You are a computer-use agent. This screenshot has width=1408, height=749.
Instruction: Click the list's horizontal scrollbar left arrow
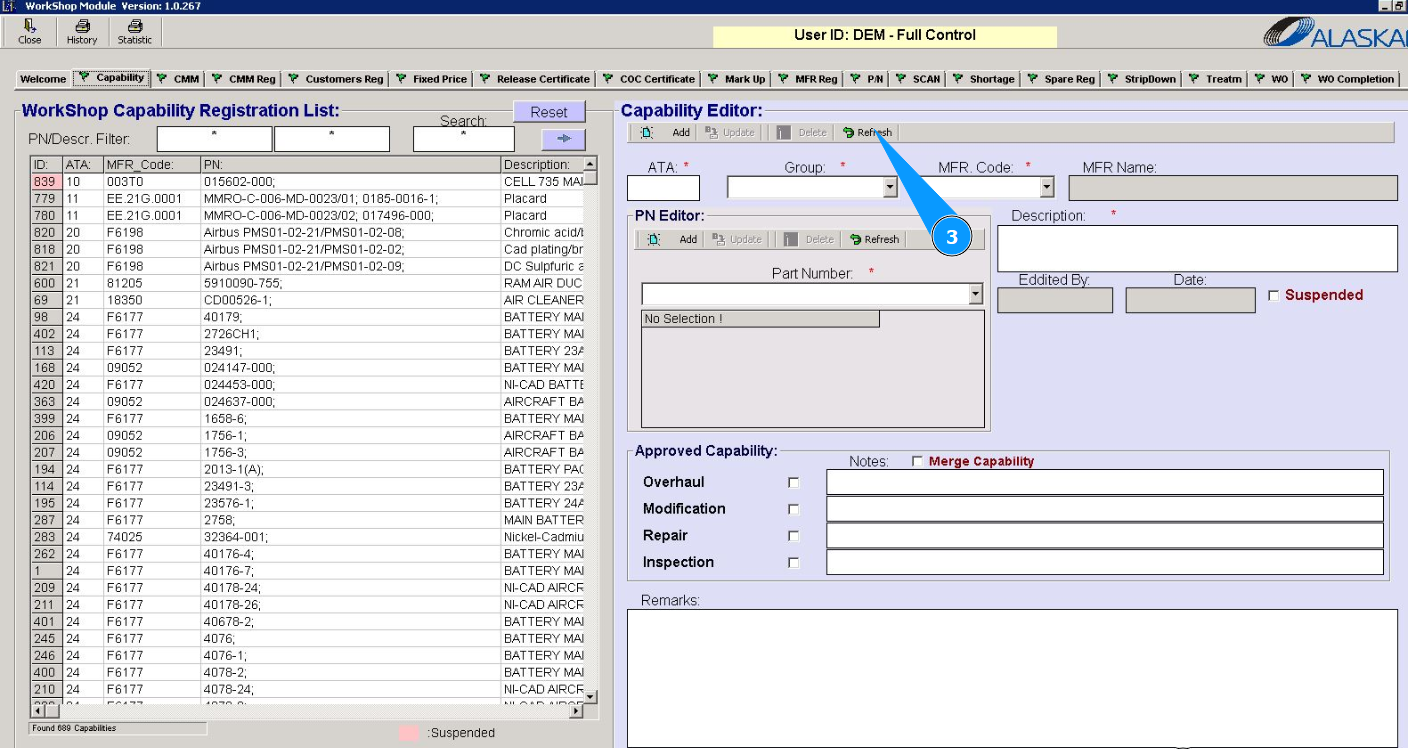tap(38, 711)
